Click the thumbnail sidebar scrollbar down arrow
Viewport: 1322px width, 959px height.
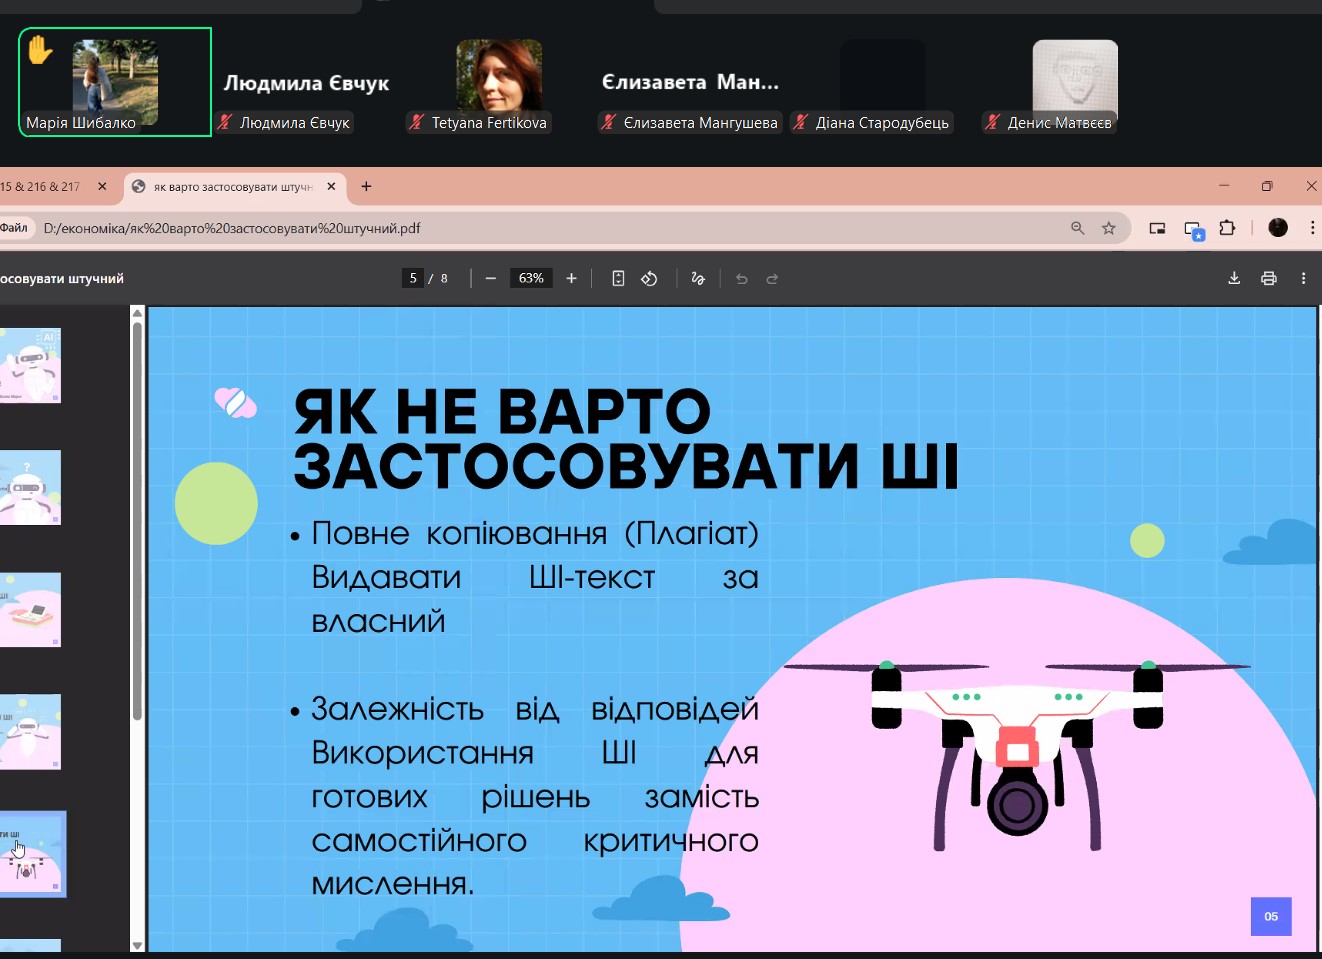pos(137,945)
